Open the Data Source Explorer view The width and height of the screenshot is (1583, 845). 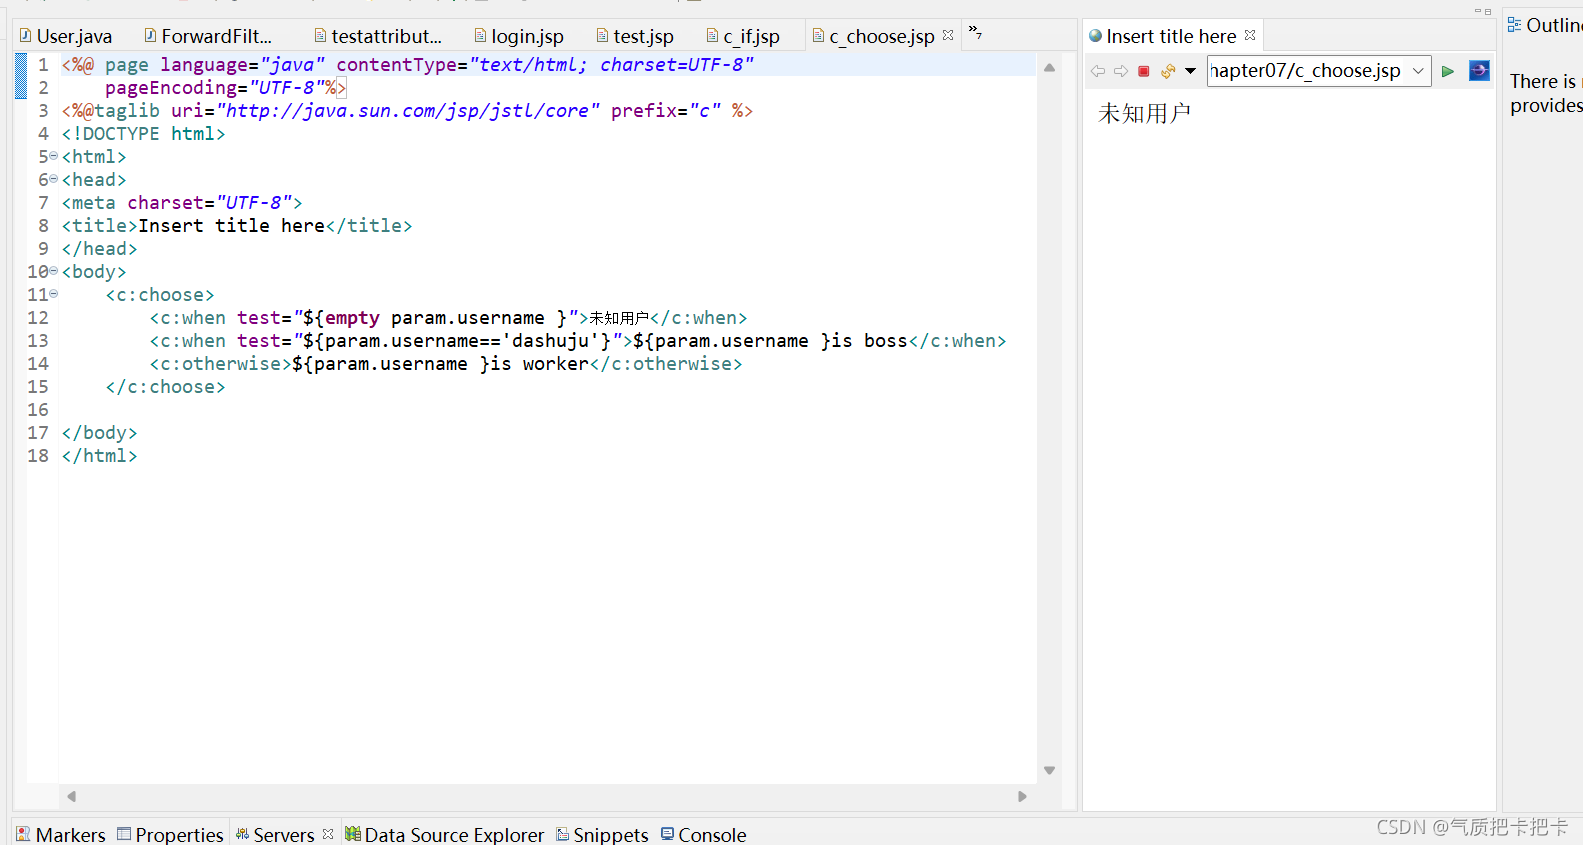click(x=445, y=834)
